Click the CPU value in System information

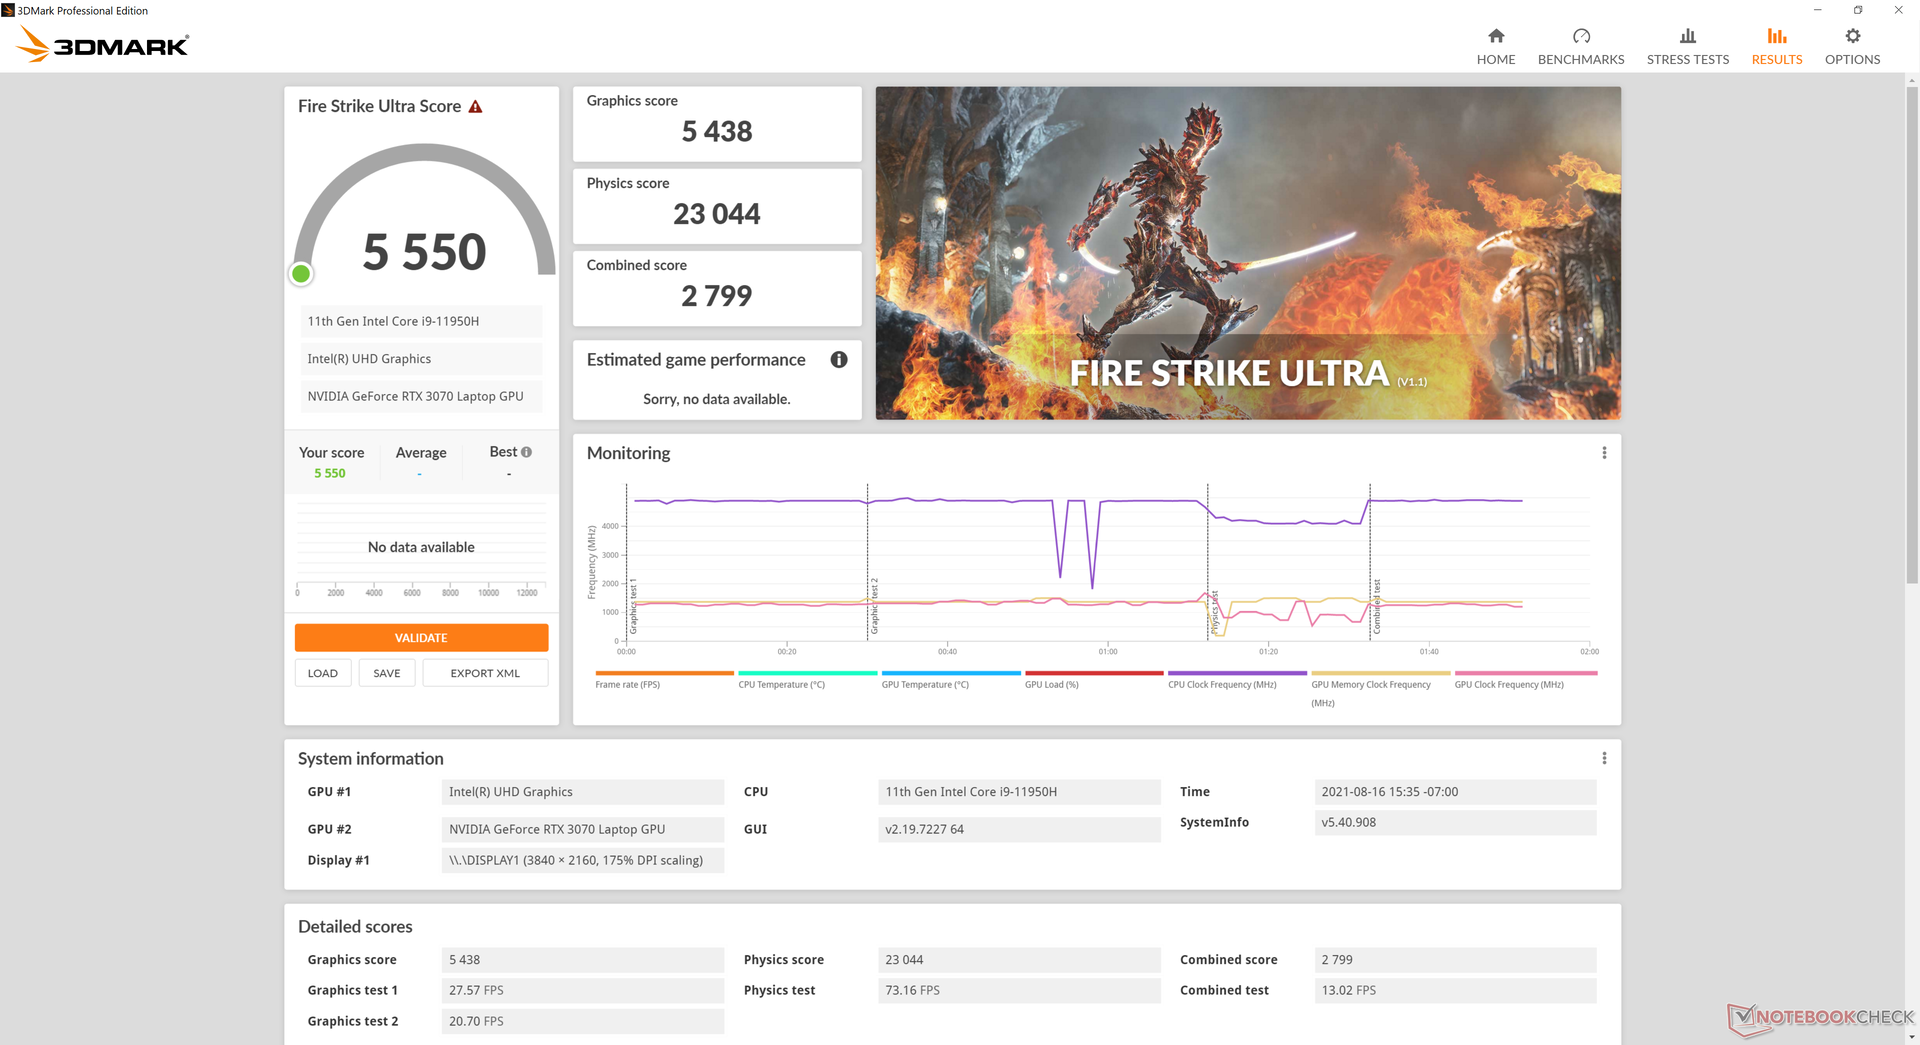(x=1019, y=792)
